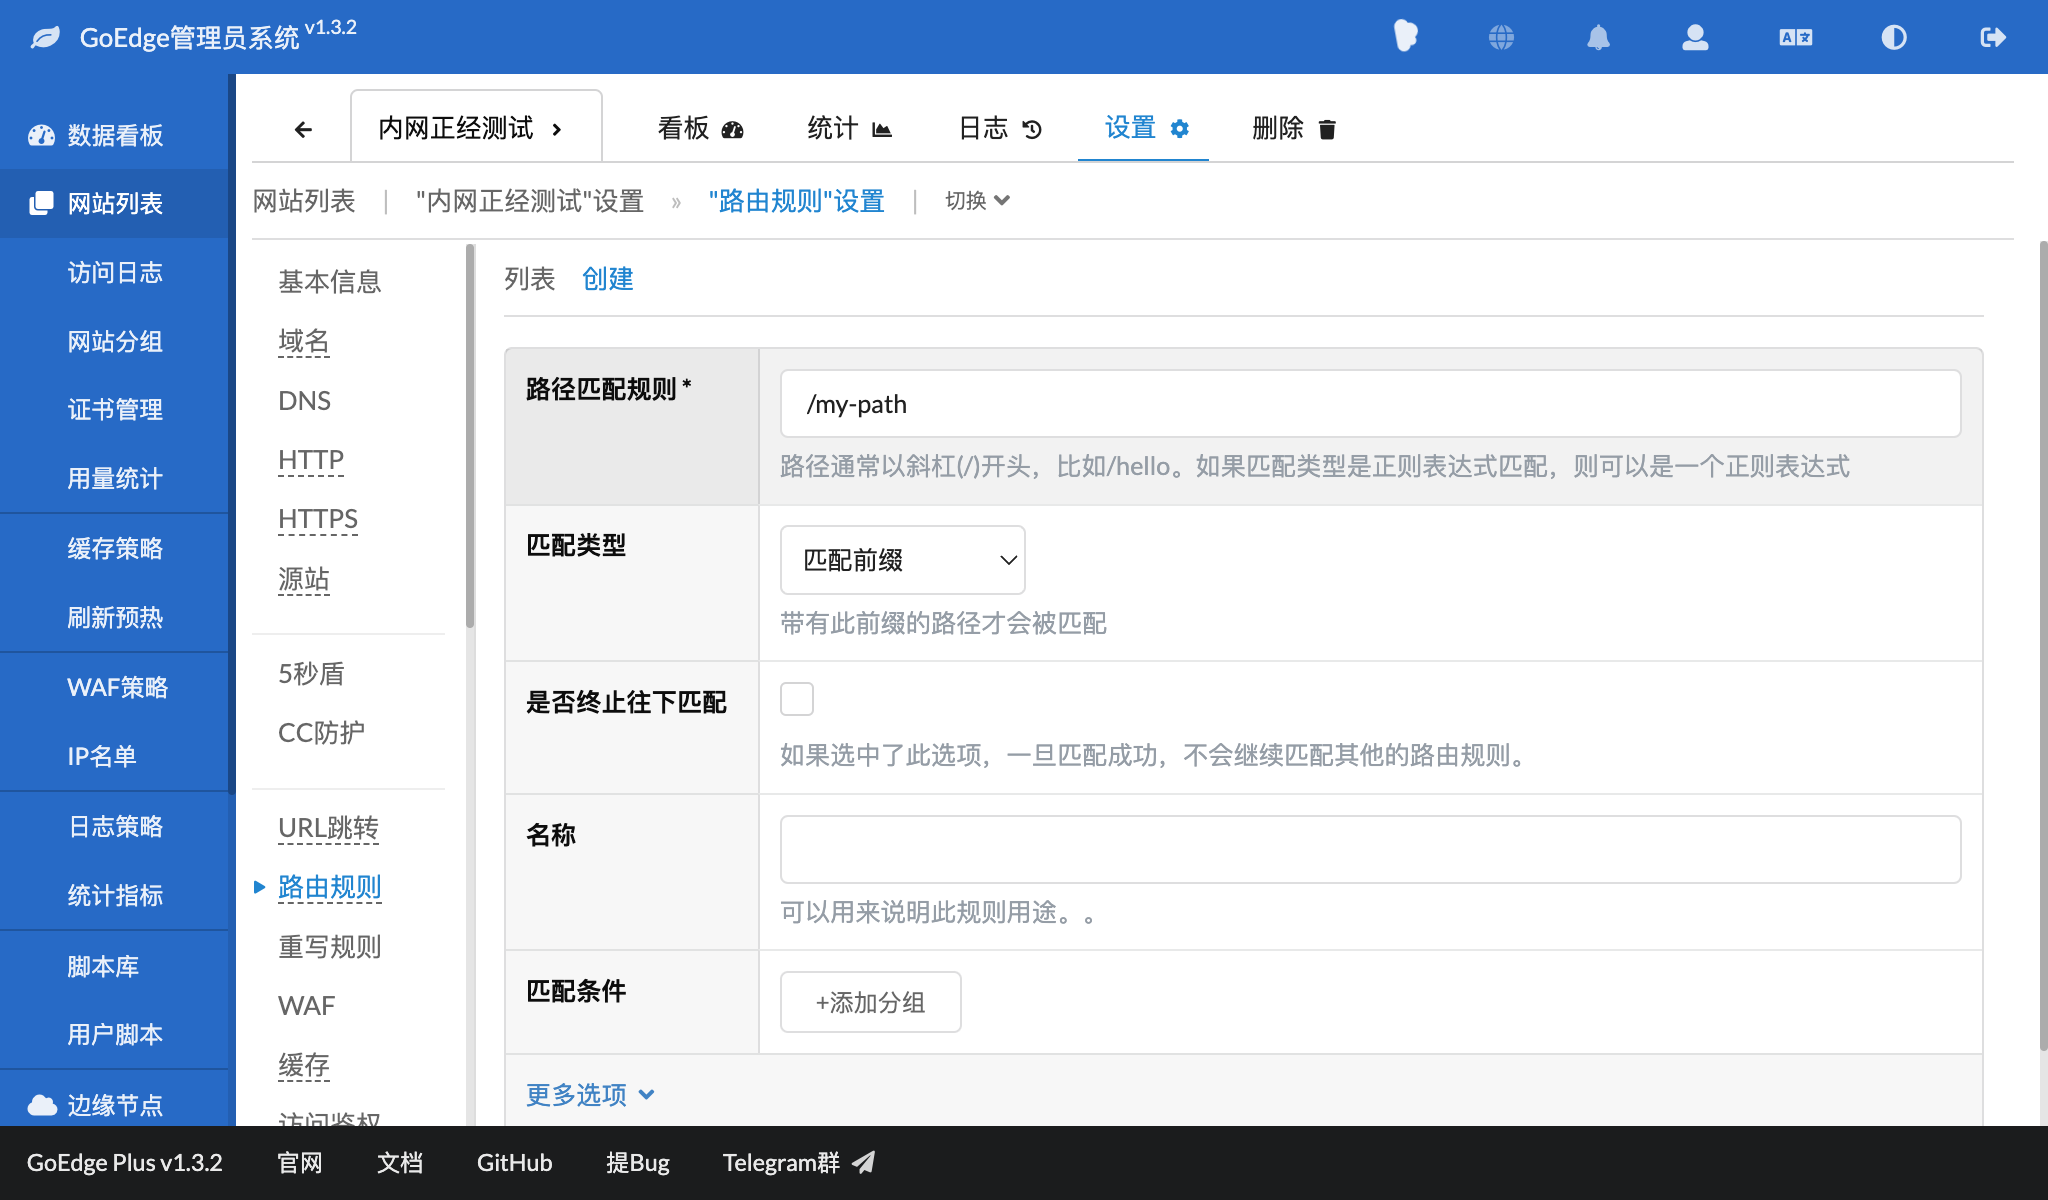Open 内网正经测试 site switcher
This screenshot has width=2048, height=1200.
476,128
